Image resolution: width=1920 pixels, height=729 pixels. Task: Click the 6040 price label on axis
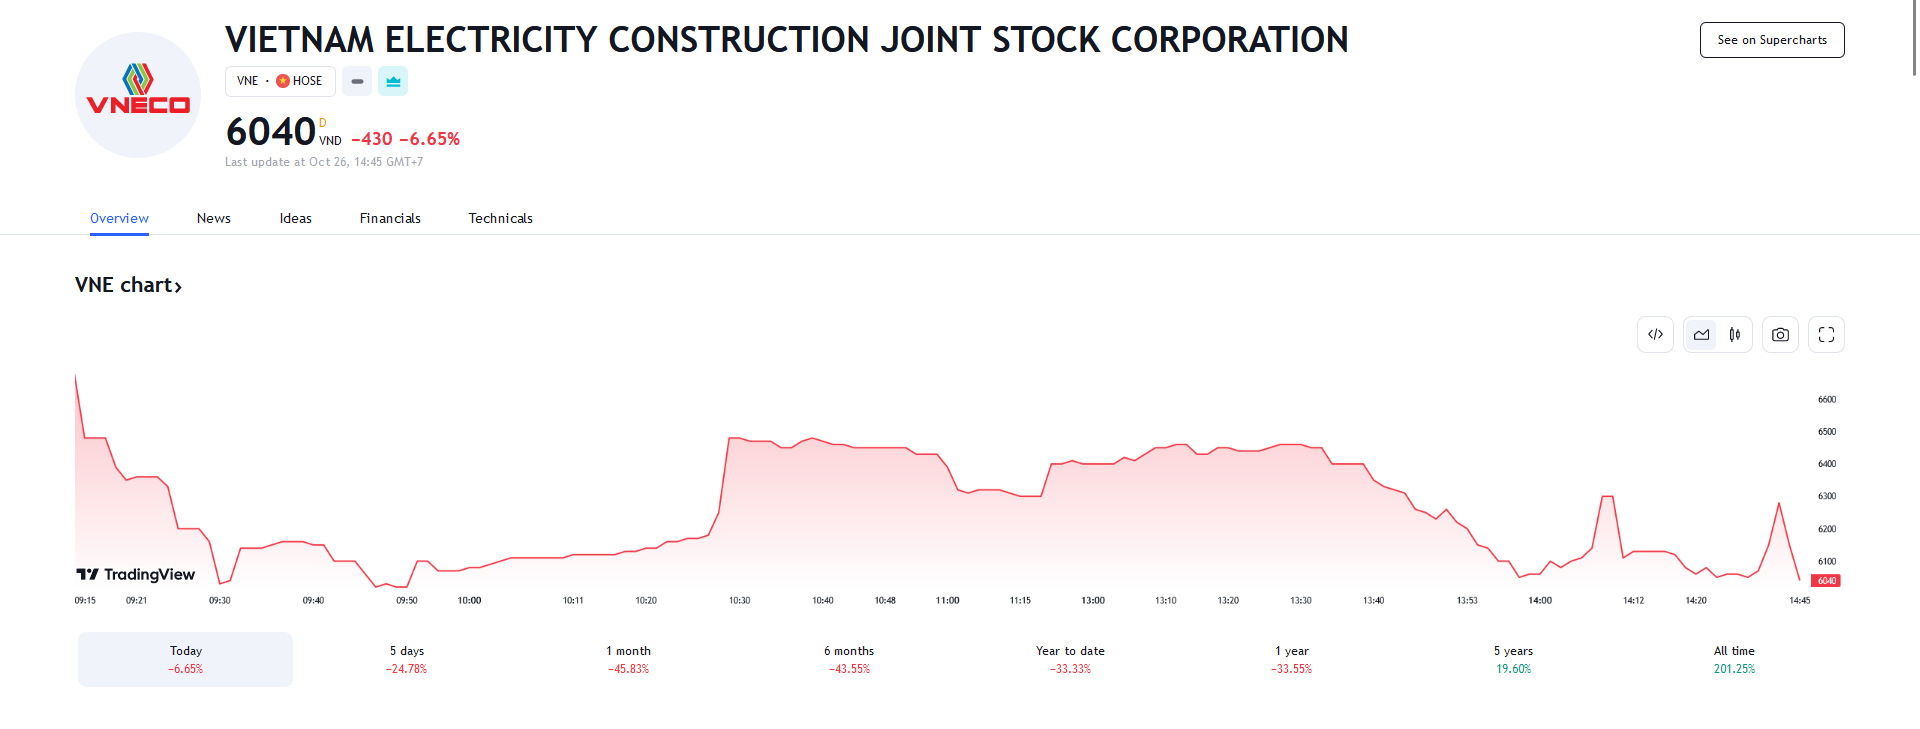click(x=1826, y=581)
